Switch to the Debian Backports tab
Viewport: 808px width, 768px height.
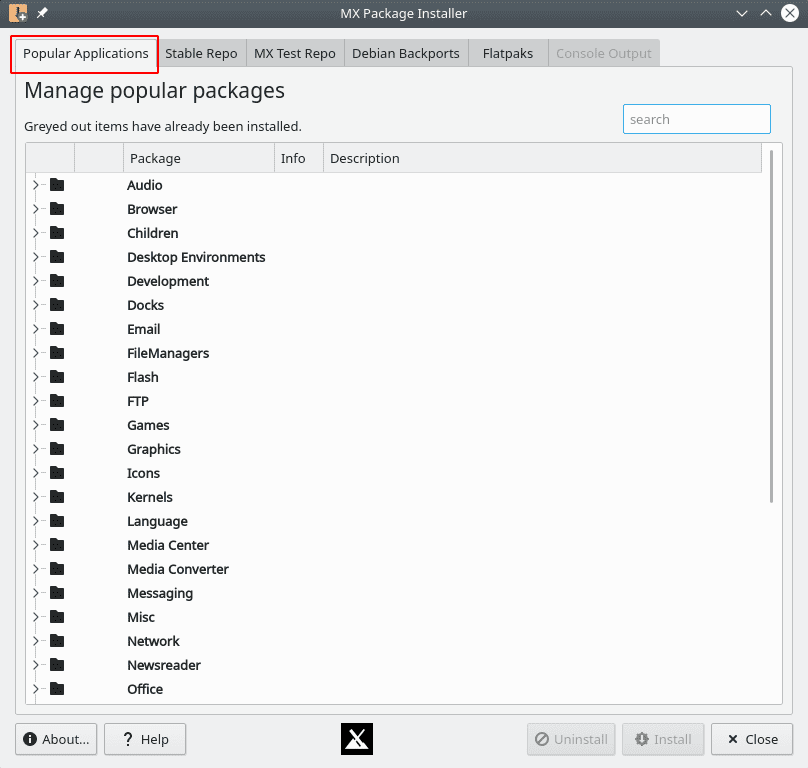pyautogui.click(x=405, y=53)
